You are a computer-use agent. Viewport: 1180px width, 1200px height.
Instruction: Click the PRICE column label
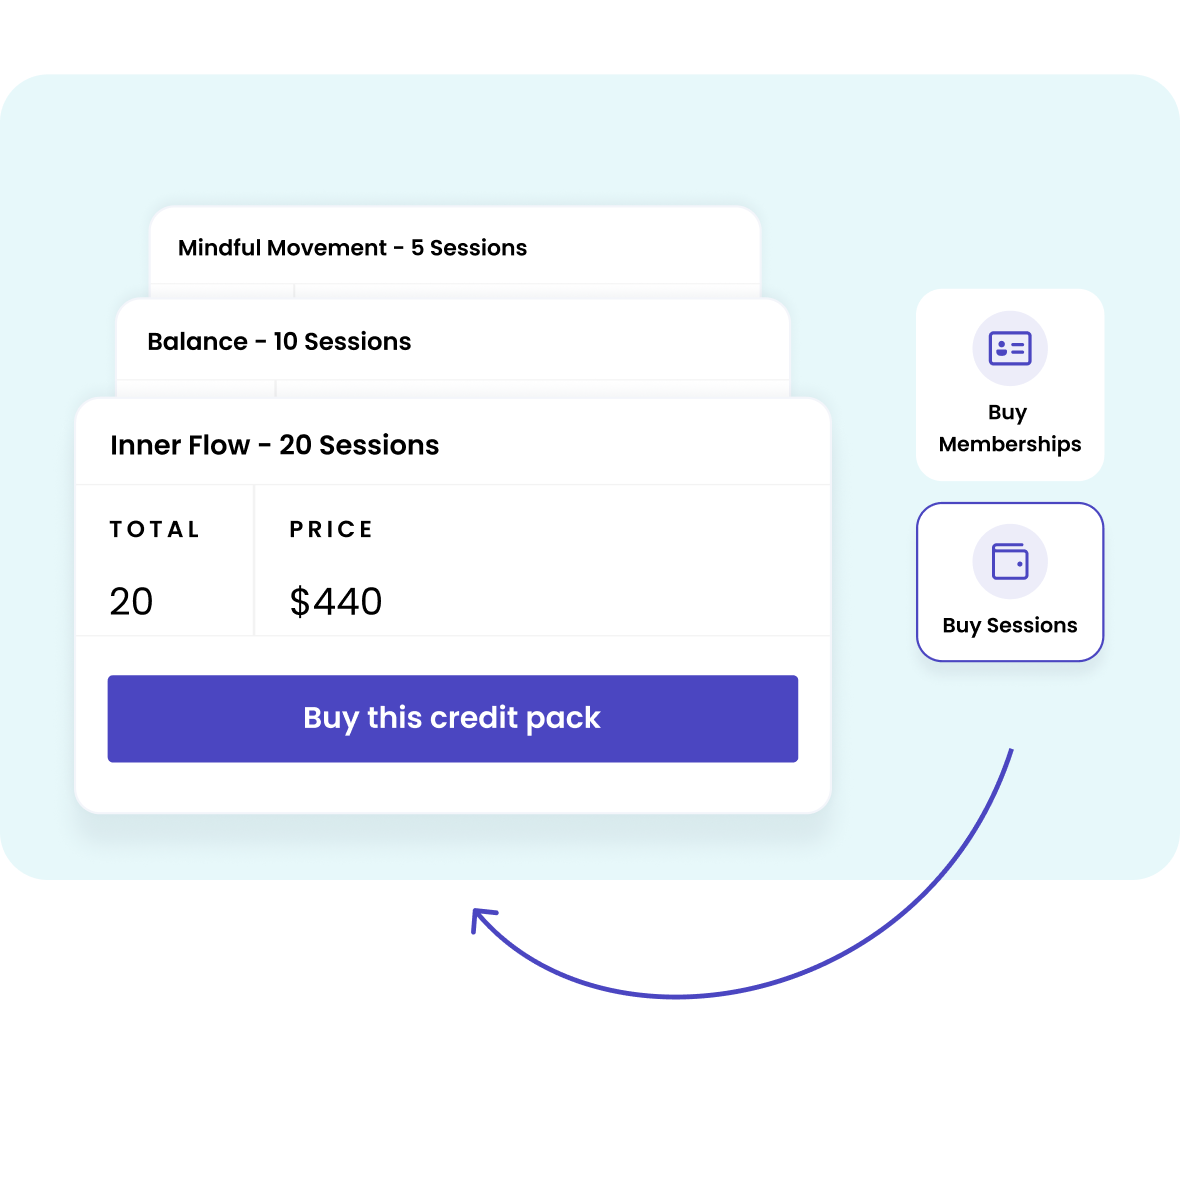tap(331, 529)
